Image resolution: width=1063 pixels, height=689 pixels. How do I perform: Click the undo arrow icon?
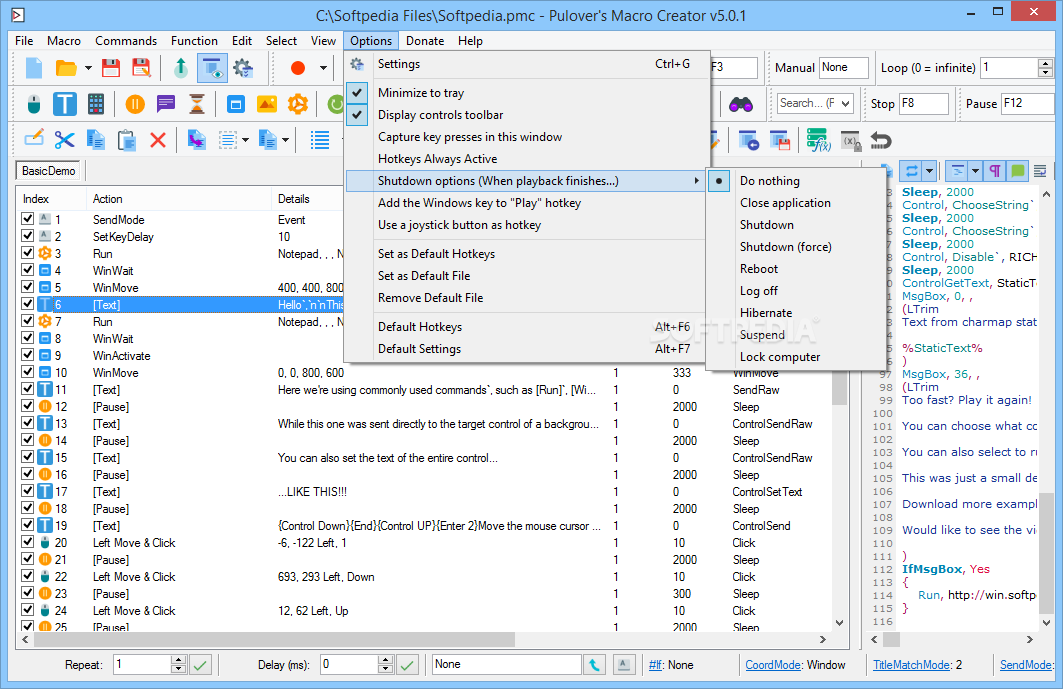[880, 140]
